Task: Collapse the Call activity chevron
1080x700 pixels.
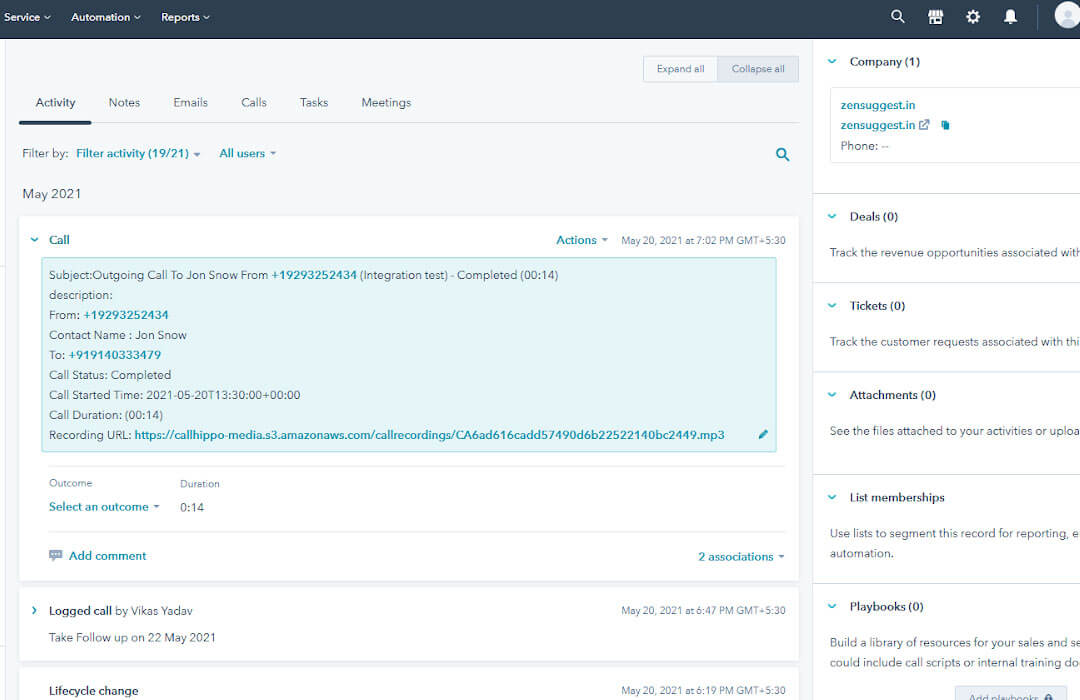Action: coord(34,240)
